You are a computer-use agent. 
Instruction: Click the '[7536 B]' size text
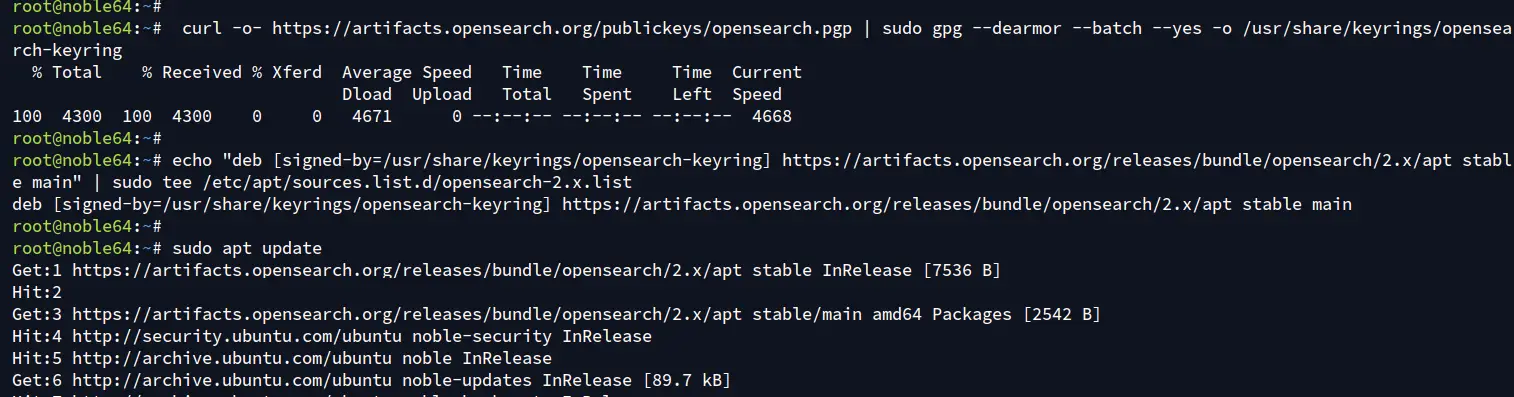click(962, 270)
